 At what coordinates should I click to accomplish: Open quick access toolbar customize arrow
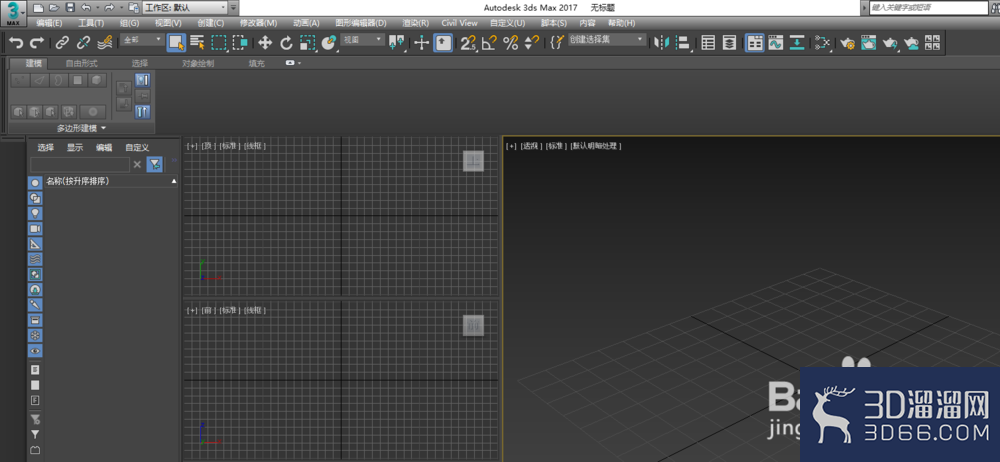pyautogui.click(x=233, y=8)
